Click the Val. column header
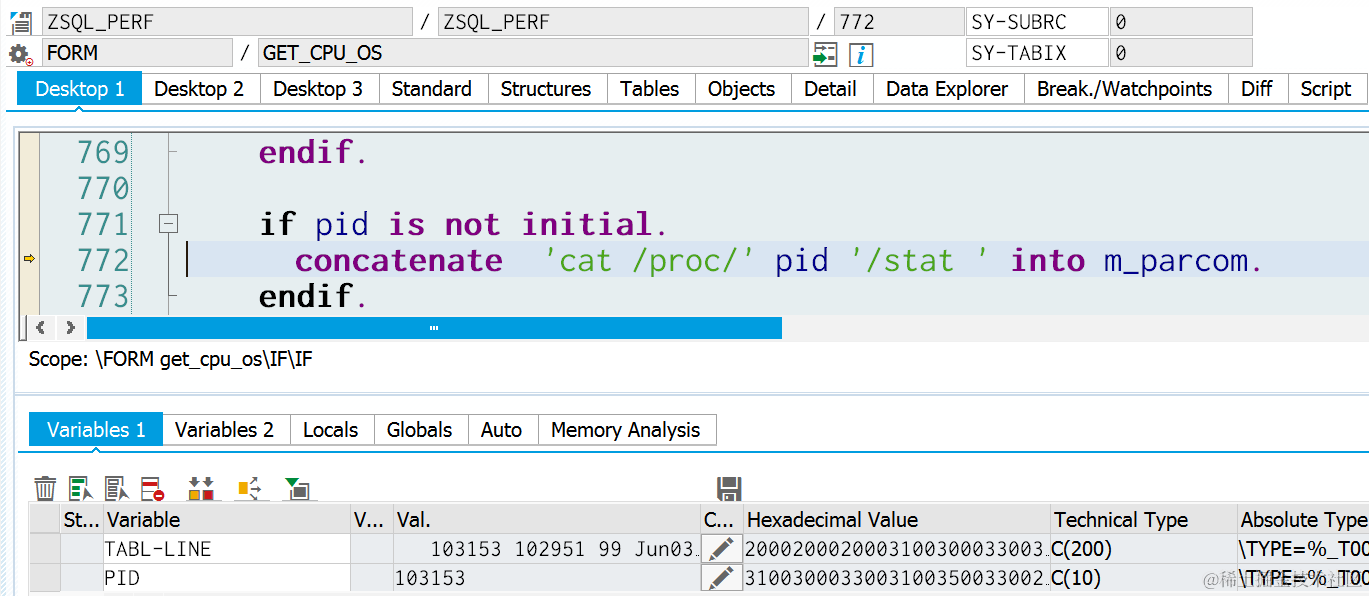This screenshot has height=596, width=1369. pyautogui.click(x=547, y=520)
